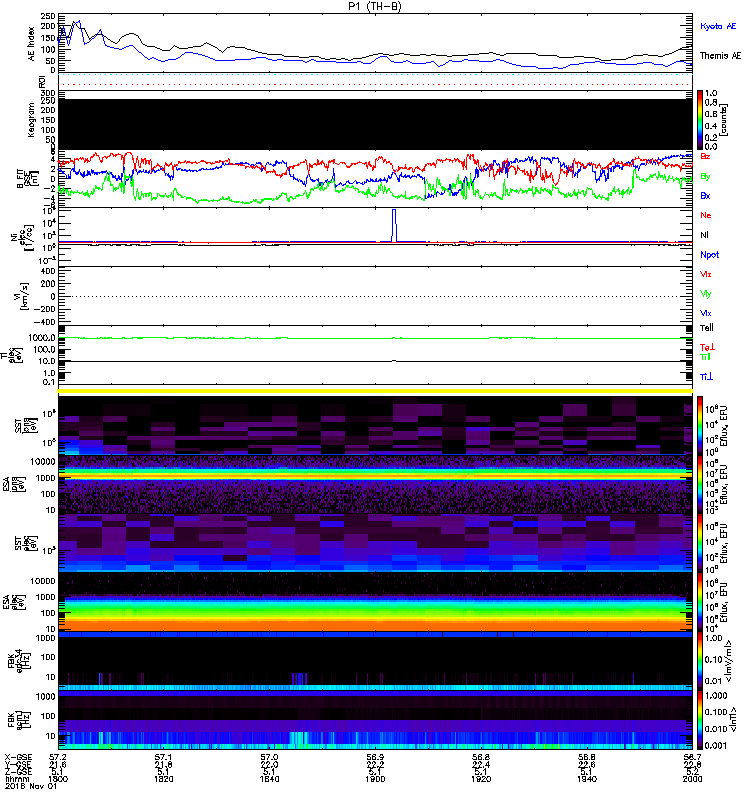Click the red Ne legend label
This screenshot has height=800, width=750.
click(706, 215)
